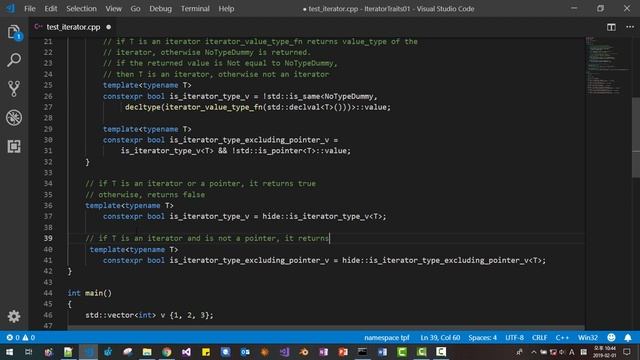The width and height of the screenshot is (640, 360).
Task: Open the File menu
Action: [x=30, y=9]
